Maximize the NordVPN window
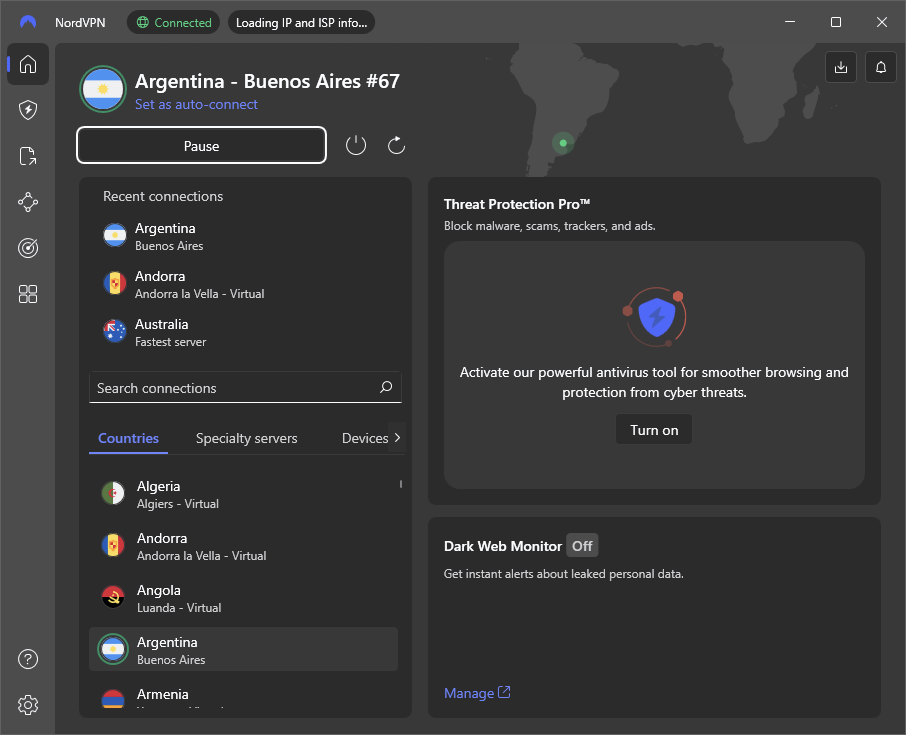The height and width of the screenshot is (735, 906). click(x=836, y=22)
